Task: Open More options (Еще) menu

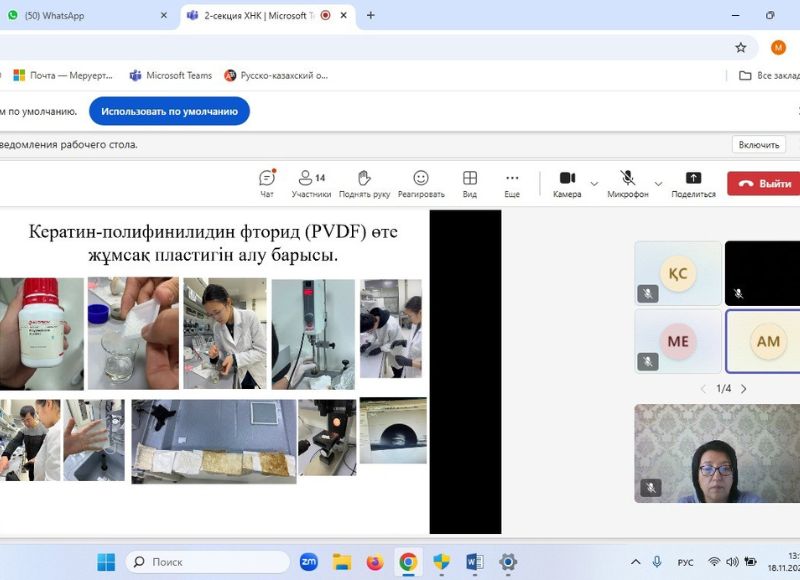Action: [512, 182]
